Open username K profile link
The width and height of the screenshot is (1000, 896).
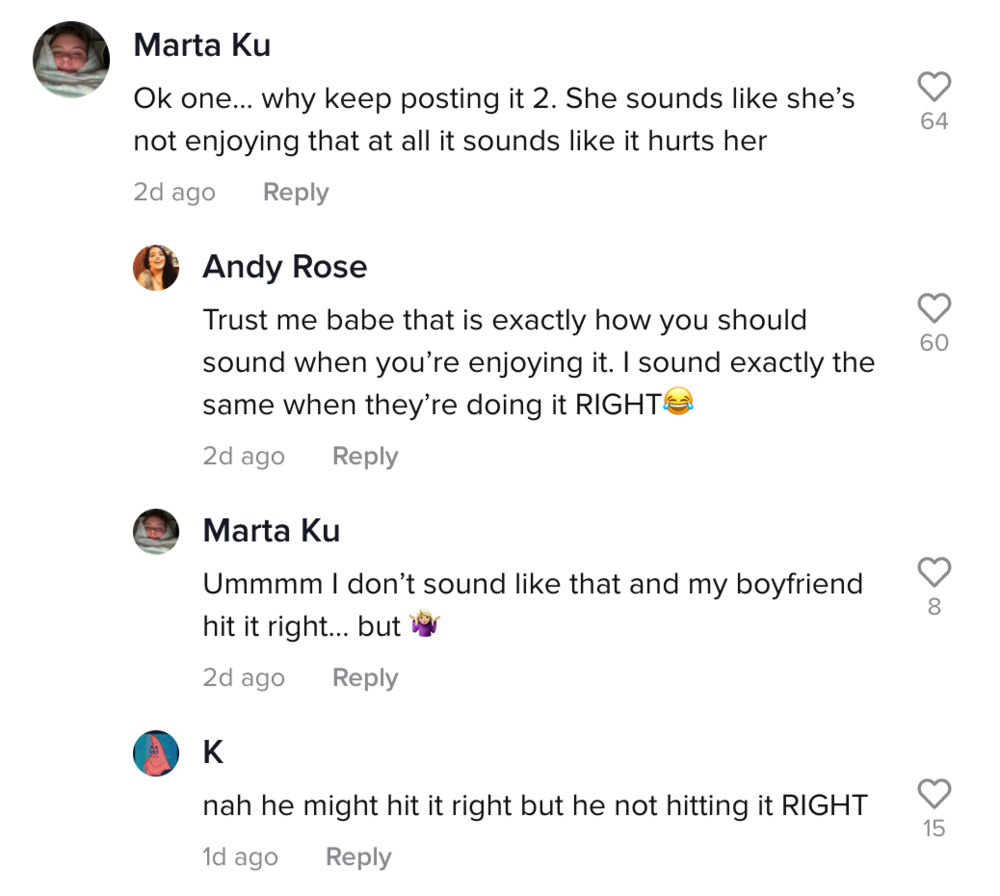[213, 752]
